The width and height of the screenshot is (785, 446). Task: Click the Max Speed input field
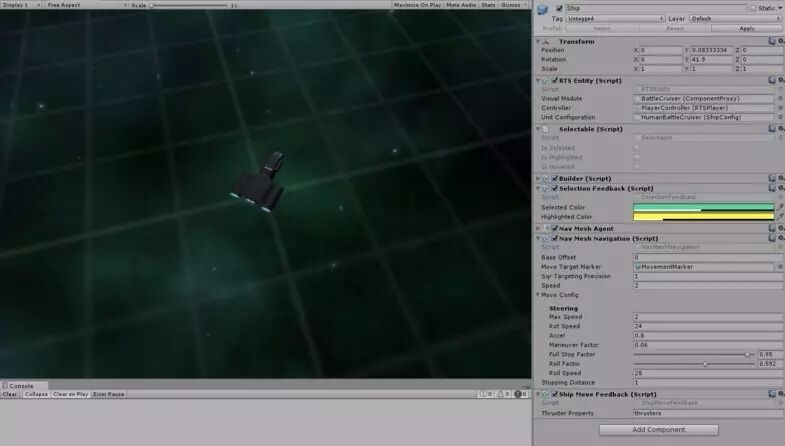click(x=707, y=317)
